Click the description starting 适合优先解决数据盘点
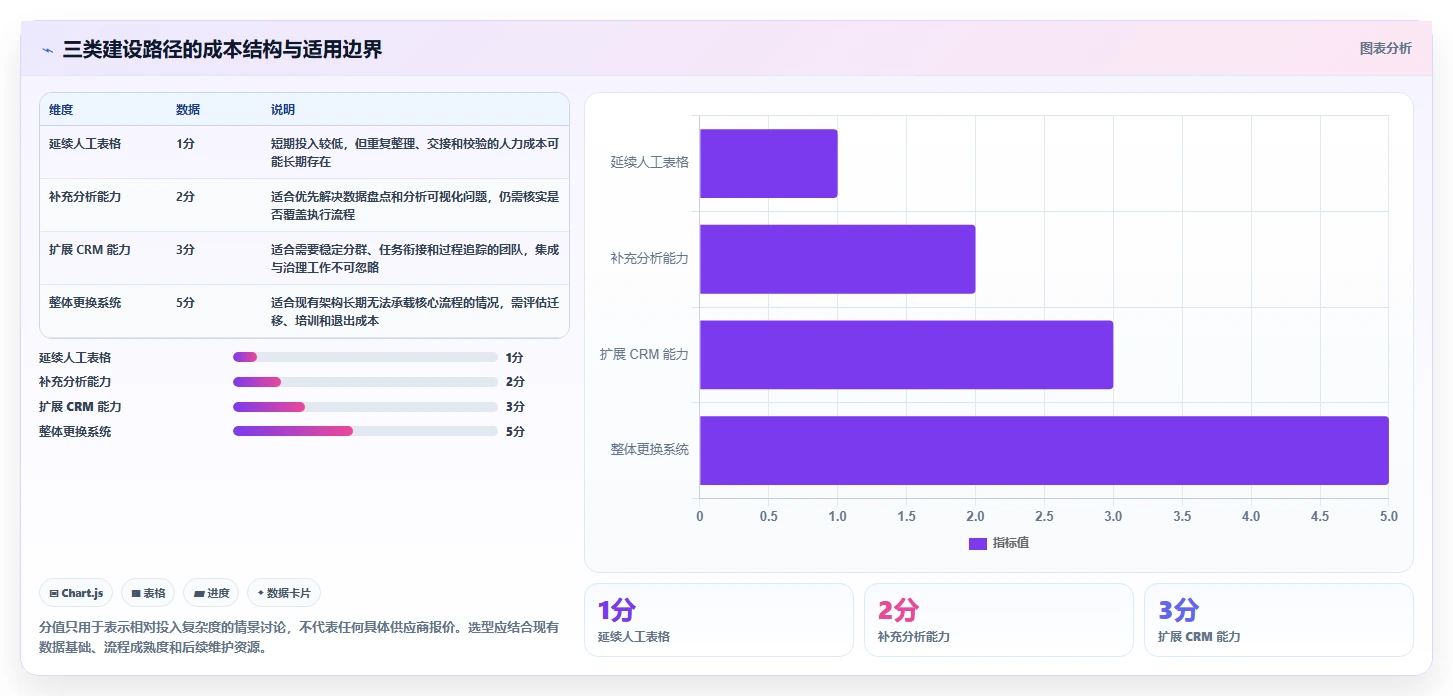This screenshot has height=696, width=1453. pyautogui.click(x=415, y=205)
